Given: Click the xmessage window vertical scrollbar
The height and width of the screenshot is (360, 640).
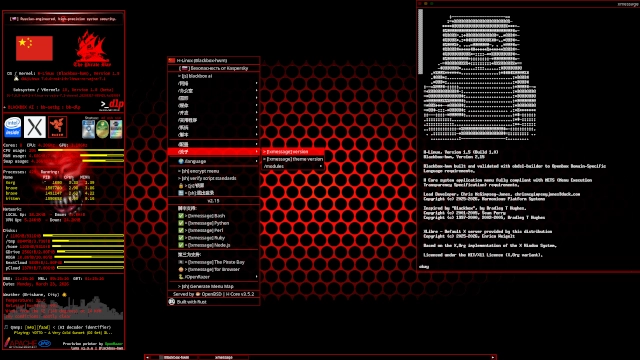Looking at the screenshot, I should (x=420, y=42).
